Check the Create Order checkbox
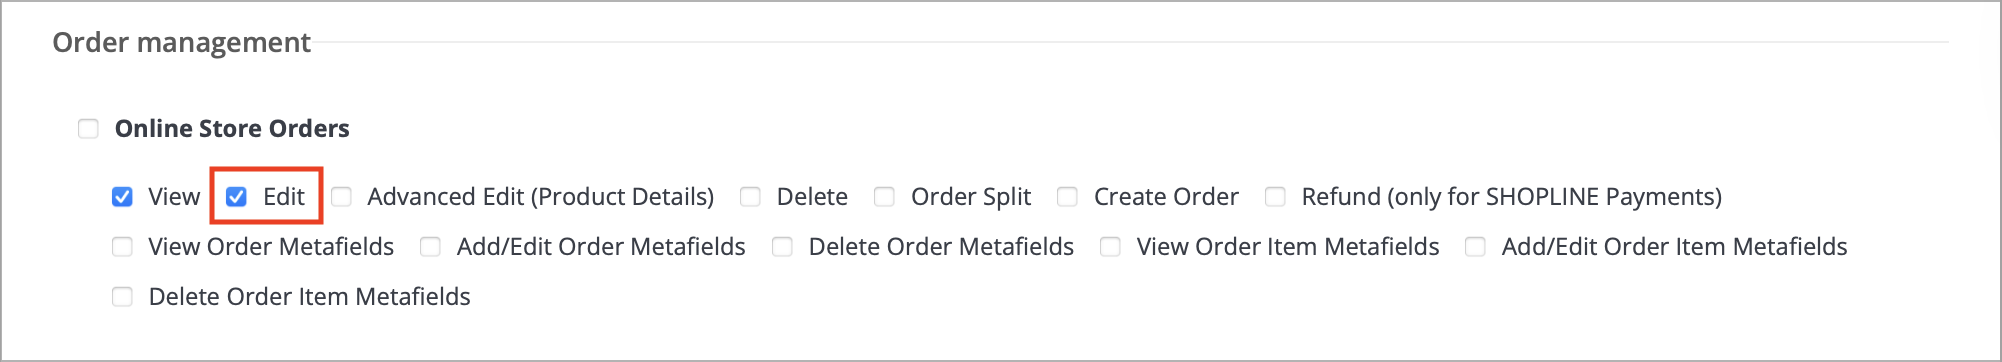The height and width of the screenshot is (362, 2002). point(1067,197)
